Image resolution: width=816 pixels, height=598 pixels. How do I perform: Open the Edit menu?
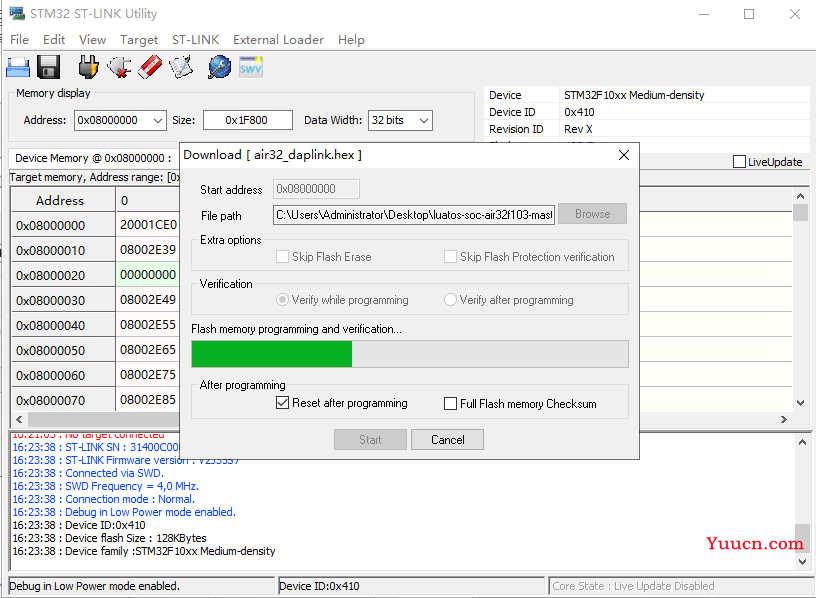54,40
